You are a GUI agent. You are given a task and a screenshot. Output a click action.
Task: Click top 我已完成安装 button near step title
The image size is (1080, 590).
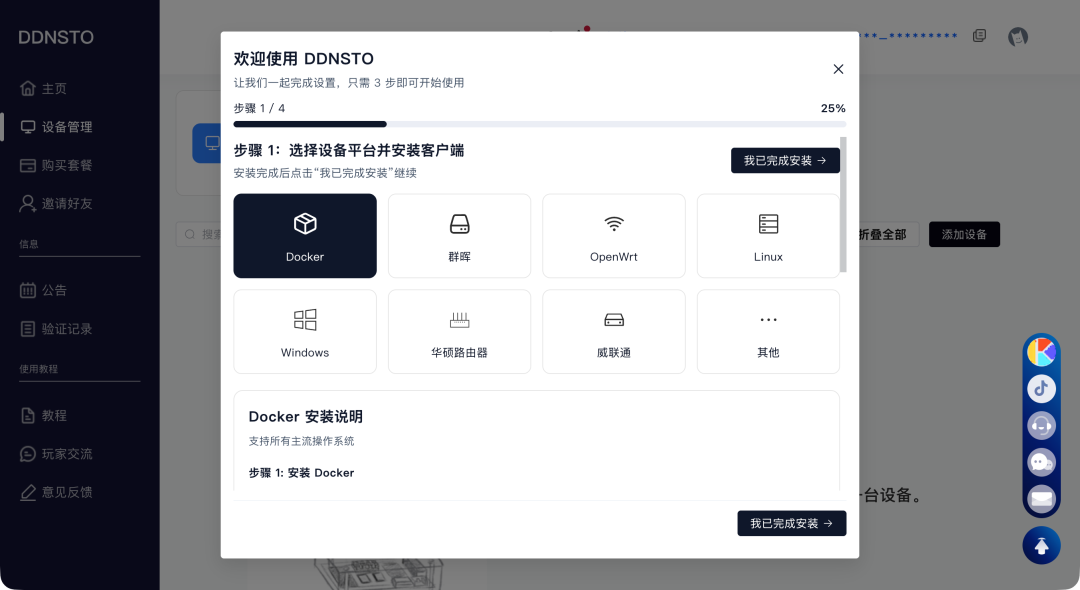tap(785, 160)
